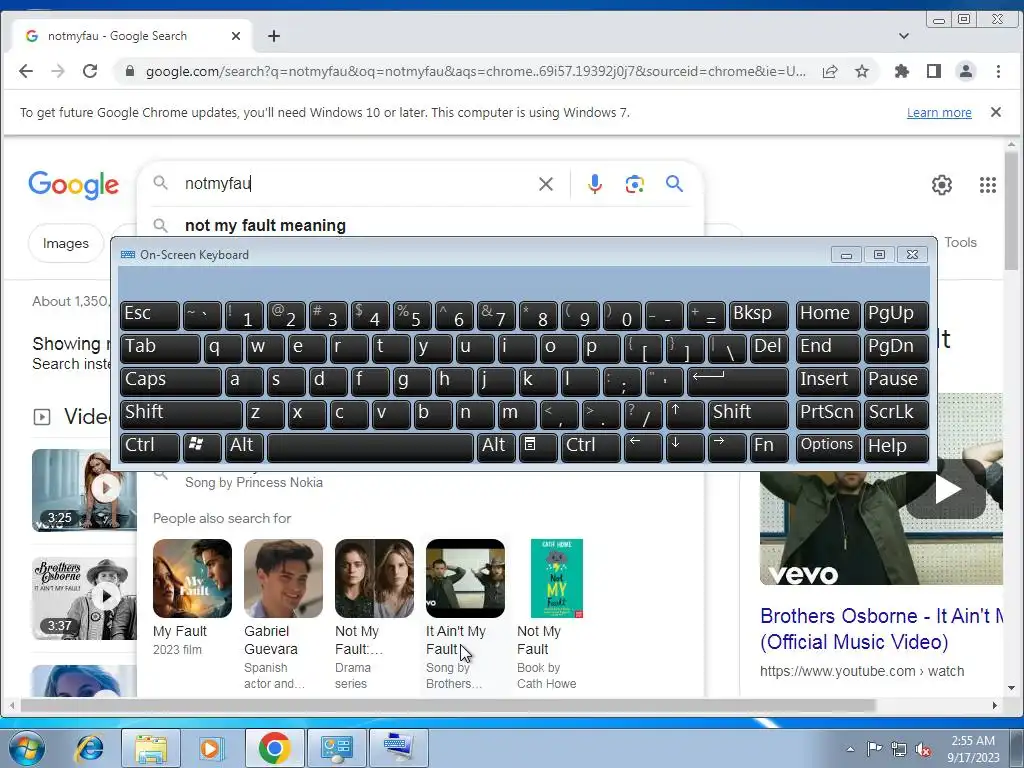This screenshot has height=768, width=1024.
Task: Tap the Bksp key
Action: (x=759, y=315)
